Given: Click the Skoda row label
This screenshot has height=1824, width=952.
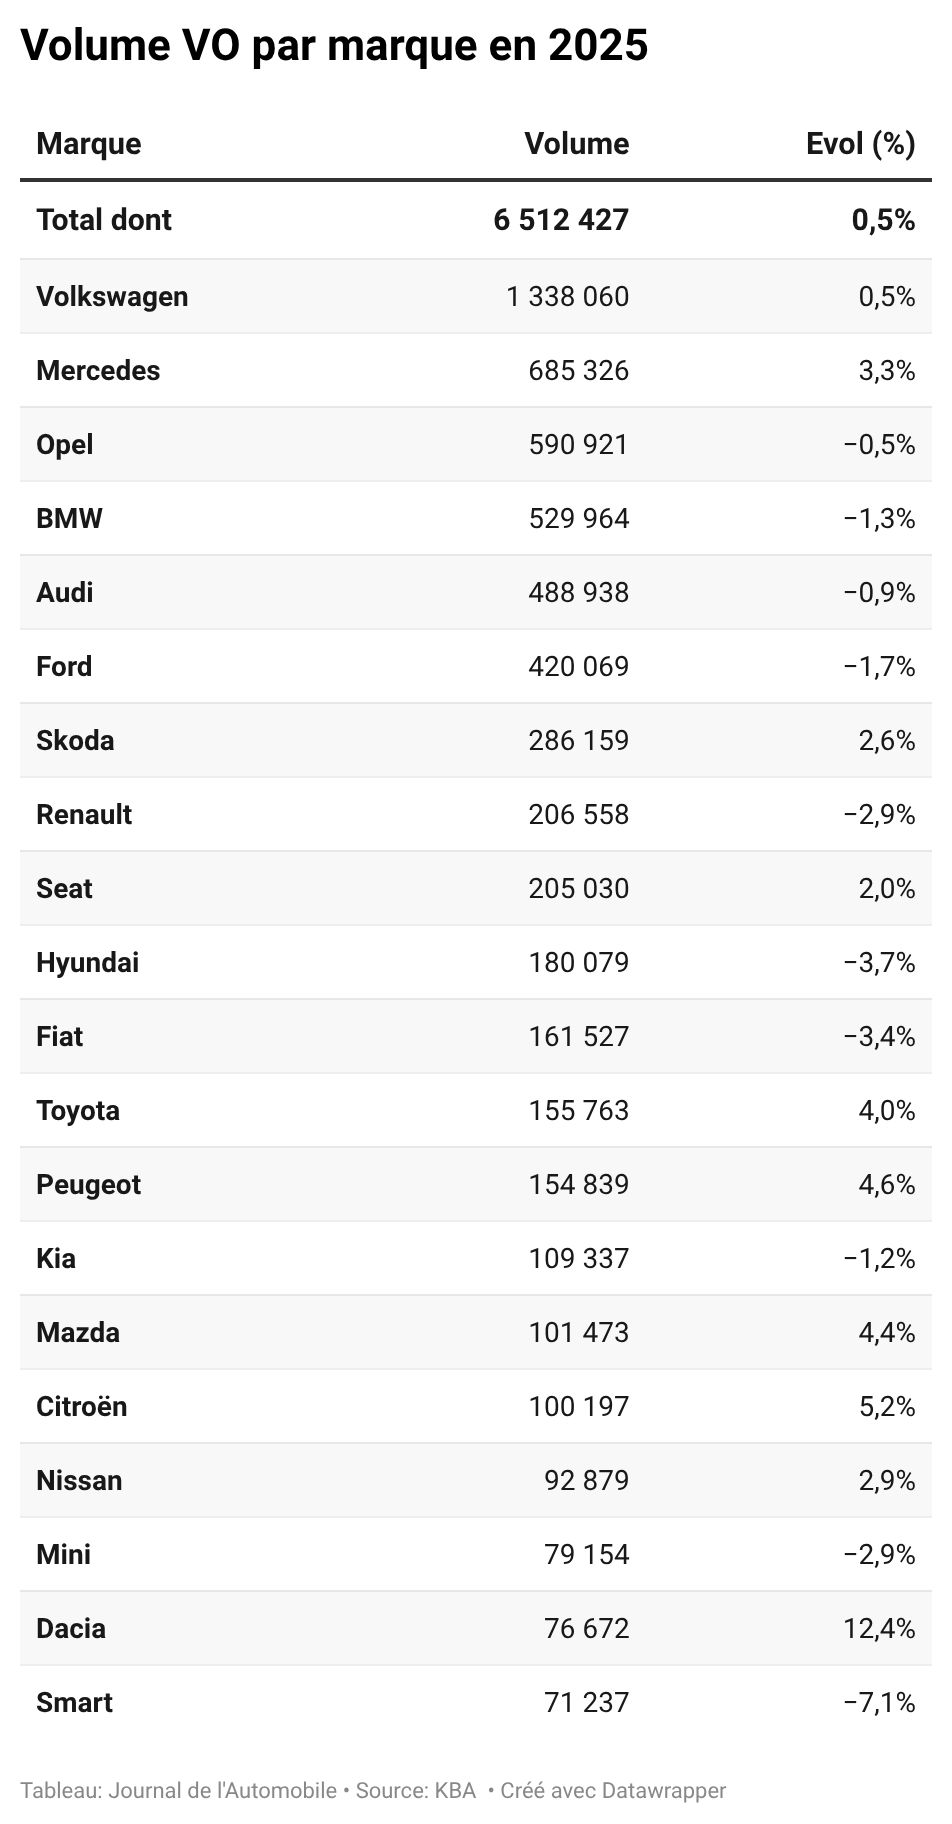Looking at the screenshot, I should coord(75,741).
